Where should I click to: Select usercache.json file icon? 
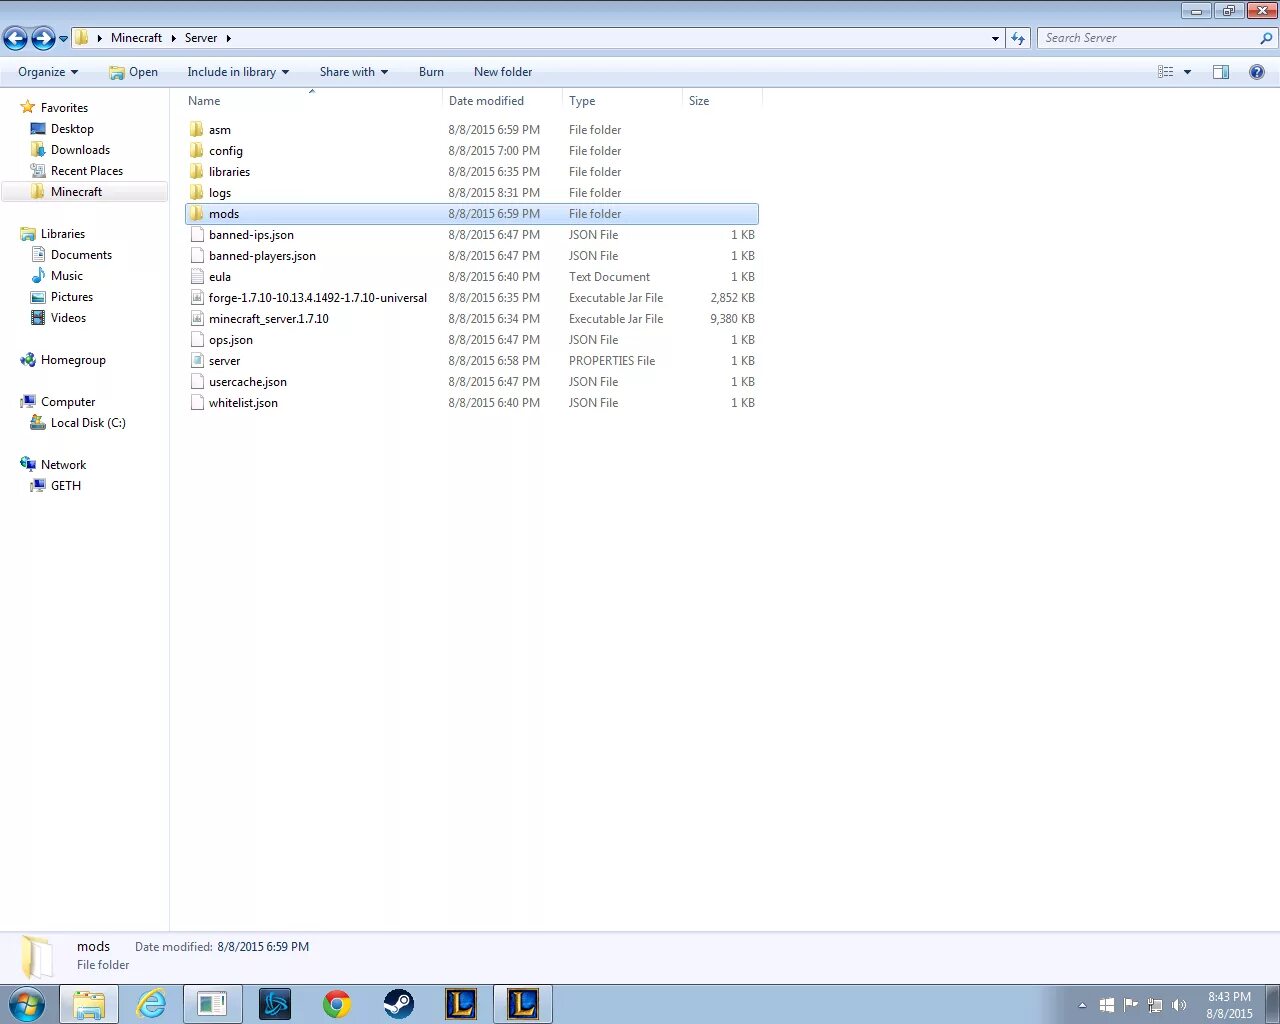(197, 382)
